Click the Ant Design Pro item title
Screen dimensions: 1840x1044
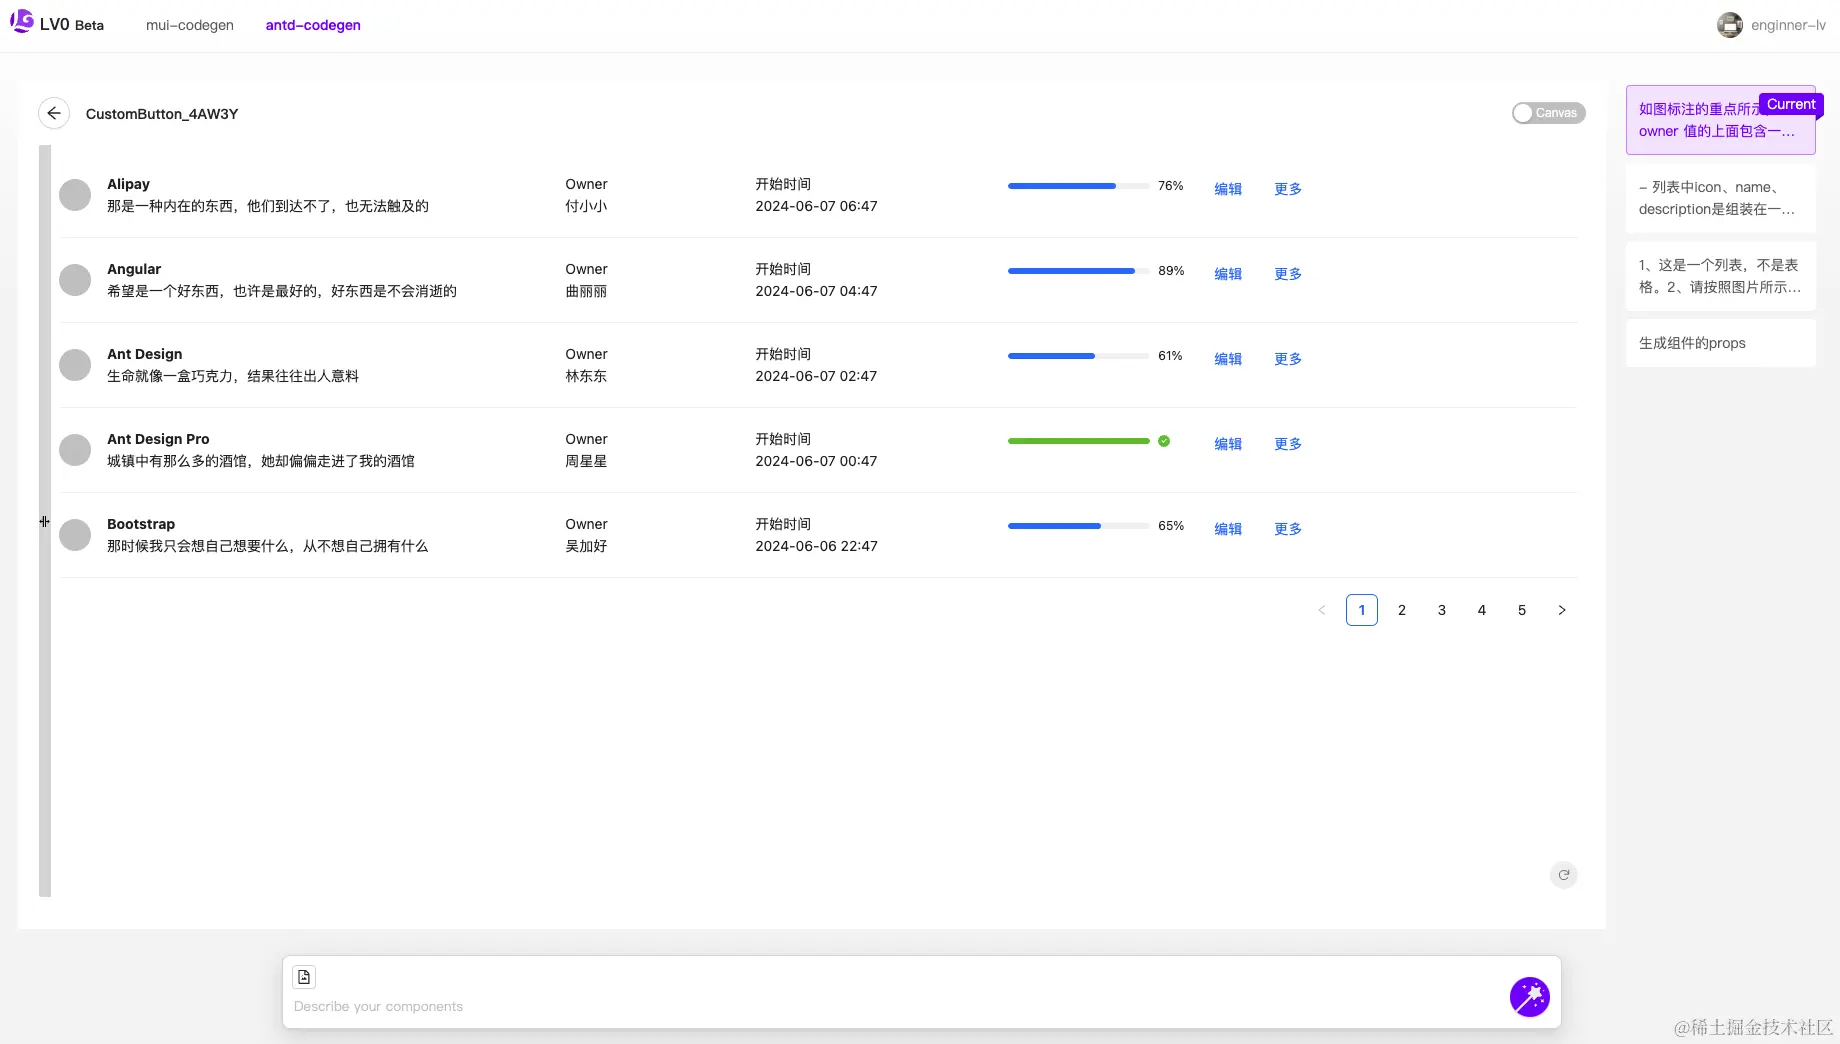tap(158, 439)
